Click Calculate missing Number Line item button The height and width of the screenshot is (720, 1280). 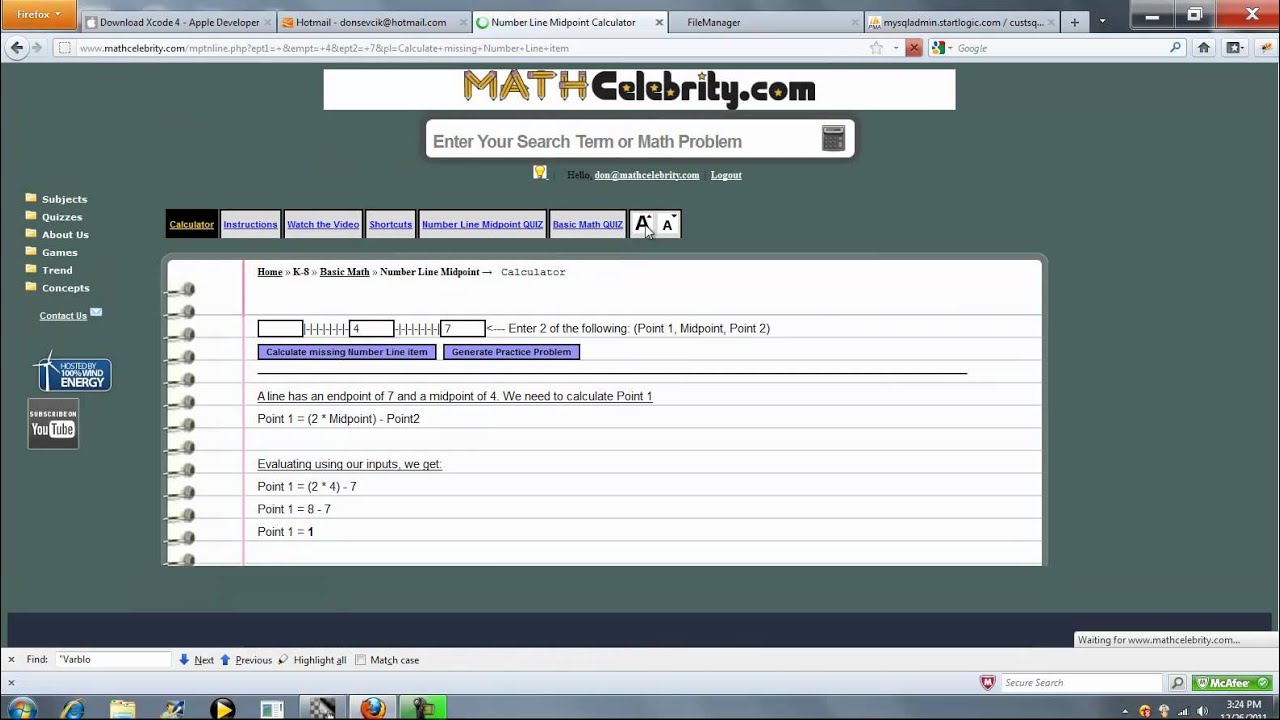pos(347,352)
